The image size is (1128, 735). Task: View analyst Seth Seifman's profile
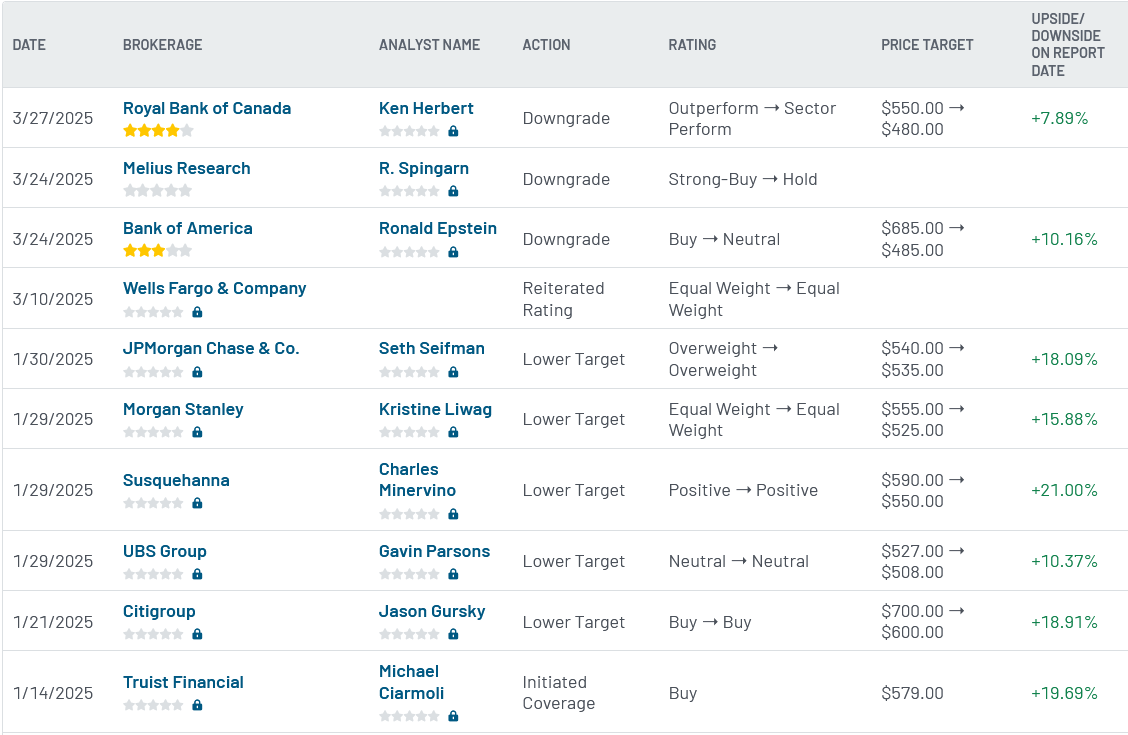432,348
